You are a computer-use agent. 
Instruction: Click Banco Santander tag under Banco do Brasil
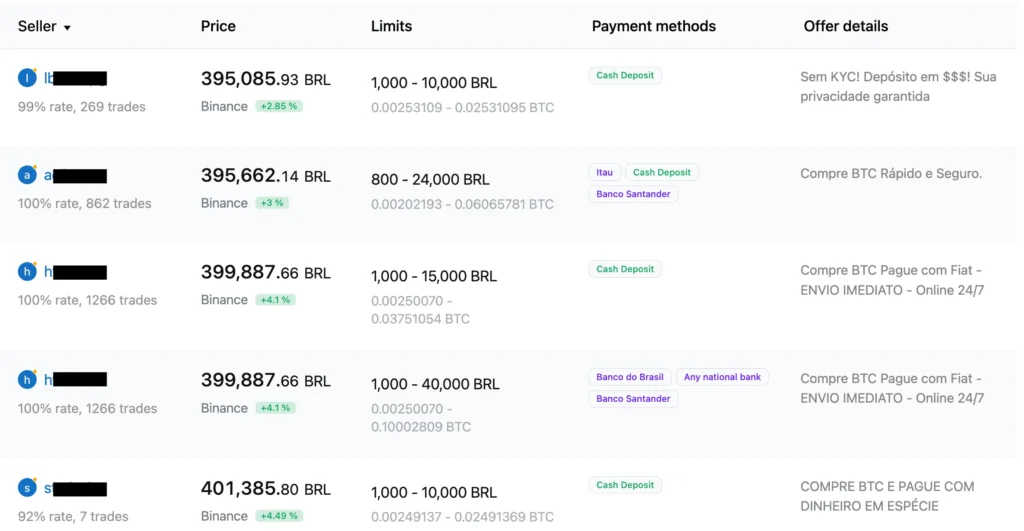pyautogui.click(x=633, y=398)
